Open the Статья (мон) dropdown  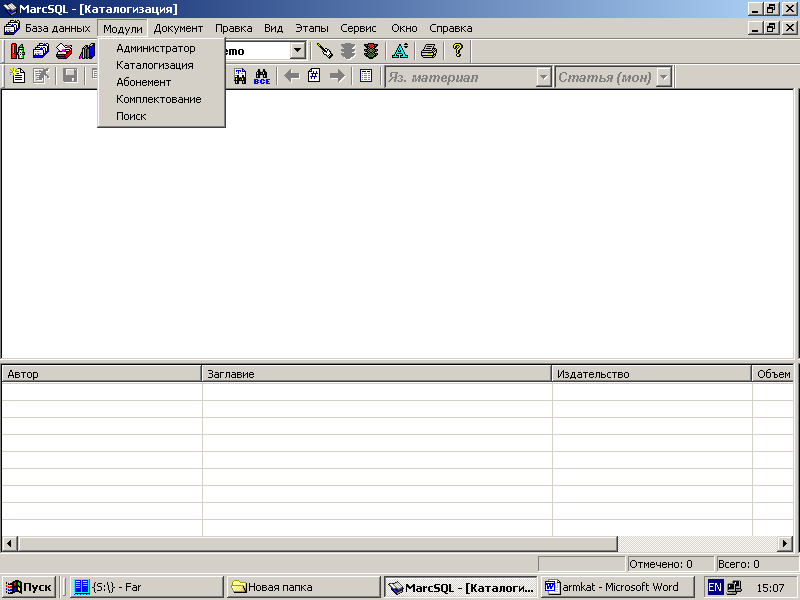(x=663, y=78)
